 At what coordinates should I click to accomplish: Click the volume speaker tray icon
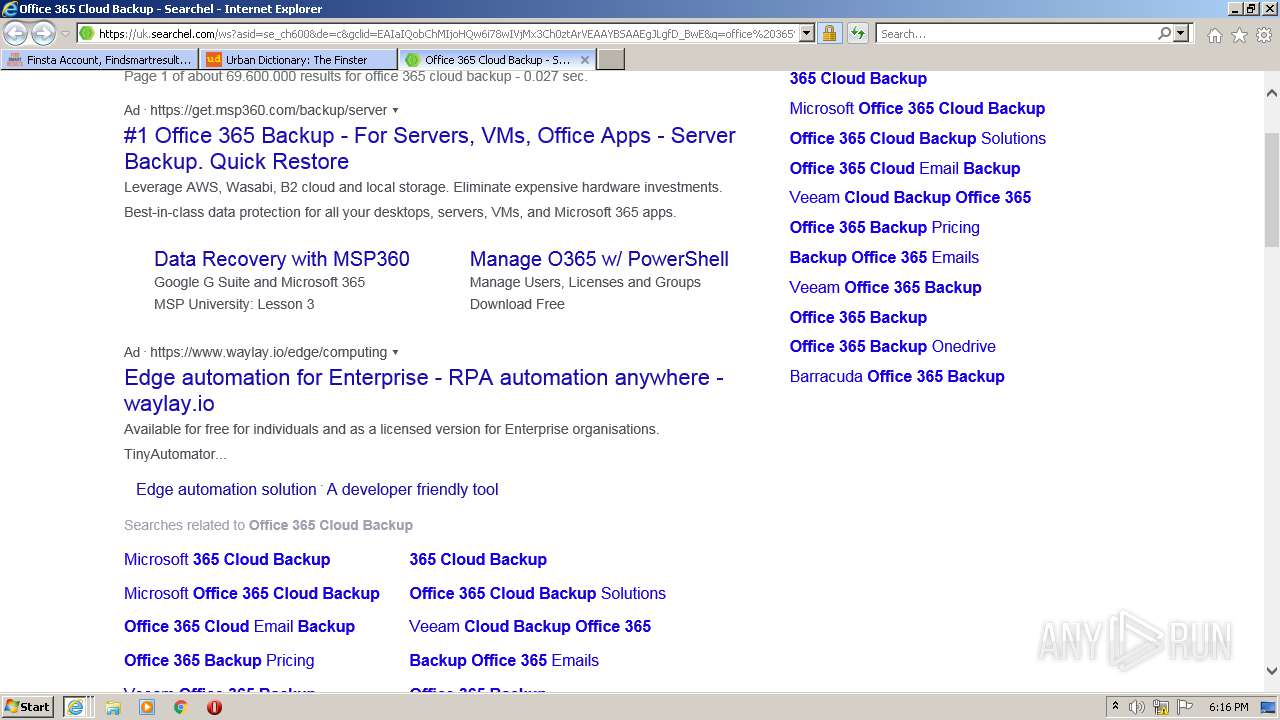tap(1137, 707)
